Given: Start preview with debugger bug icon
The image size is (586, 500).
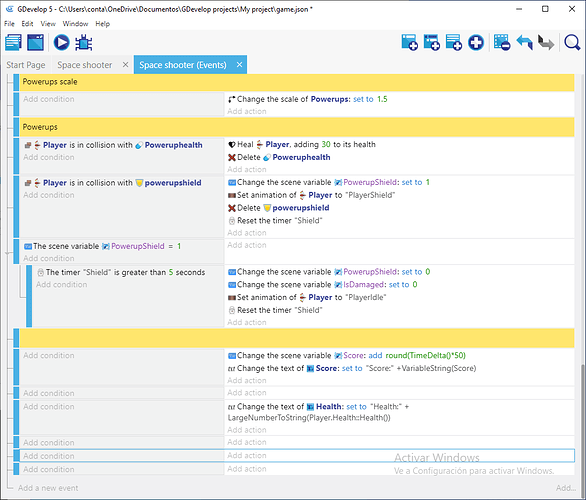Looking at the screenshot, I should click(83, 43).
